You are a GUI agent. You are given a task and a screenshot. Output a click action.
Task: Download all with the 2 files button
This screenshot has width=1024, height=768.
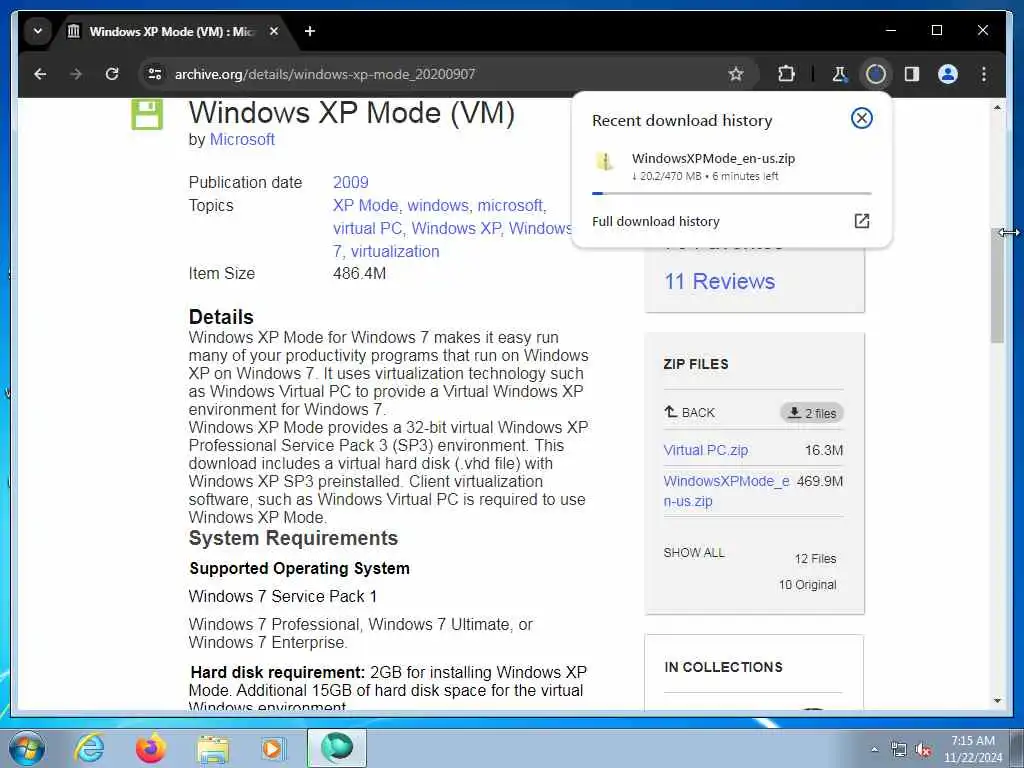(812, 413)
